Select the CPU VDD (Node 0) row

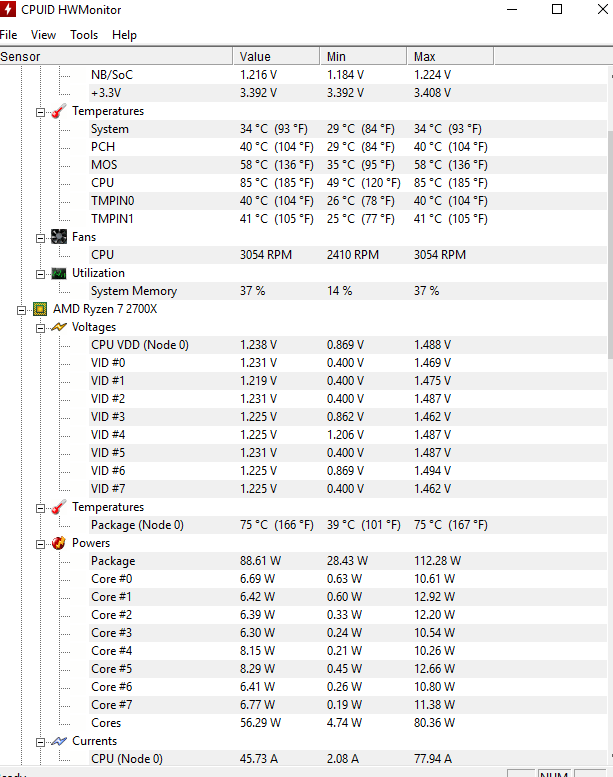[x=140, y=345]
